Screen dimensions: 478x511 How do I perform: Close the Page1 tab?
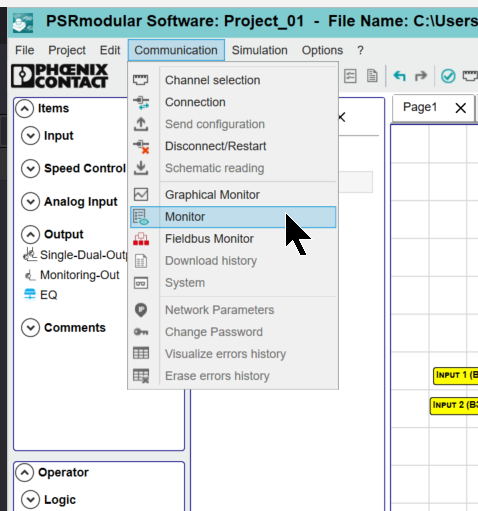(x=461, y=108)
